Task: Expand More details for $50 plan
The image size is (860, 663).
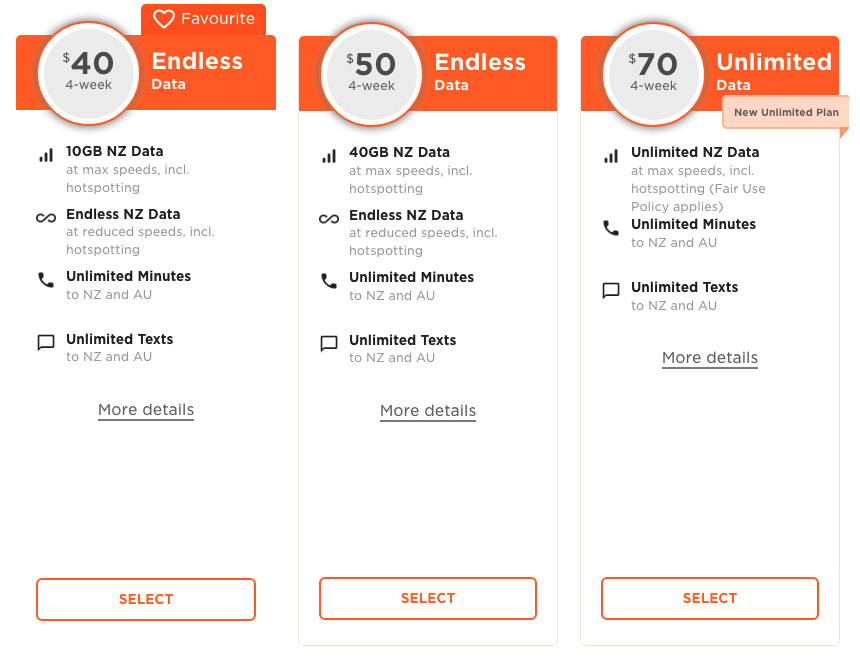Action: pos(428,411)
